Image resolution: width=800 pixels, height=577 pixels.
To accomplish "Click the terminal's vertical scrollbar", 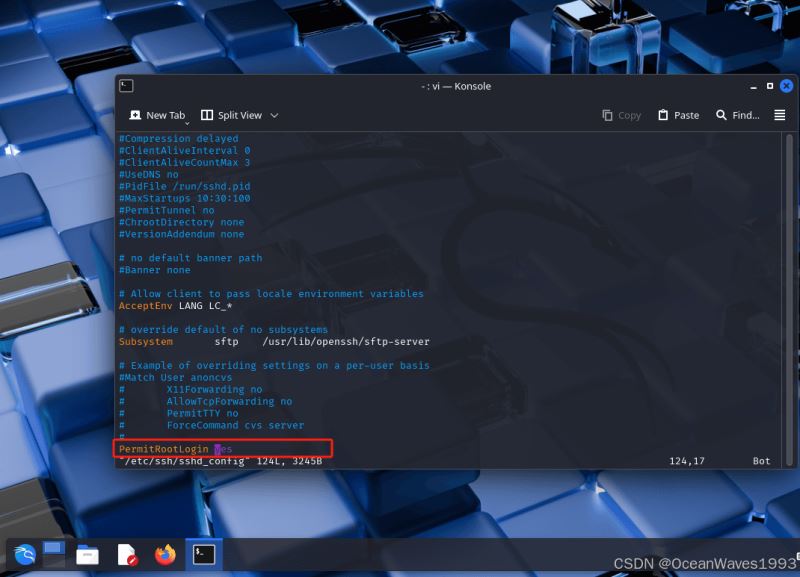I will pos(789,300).
